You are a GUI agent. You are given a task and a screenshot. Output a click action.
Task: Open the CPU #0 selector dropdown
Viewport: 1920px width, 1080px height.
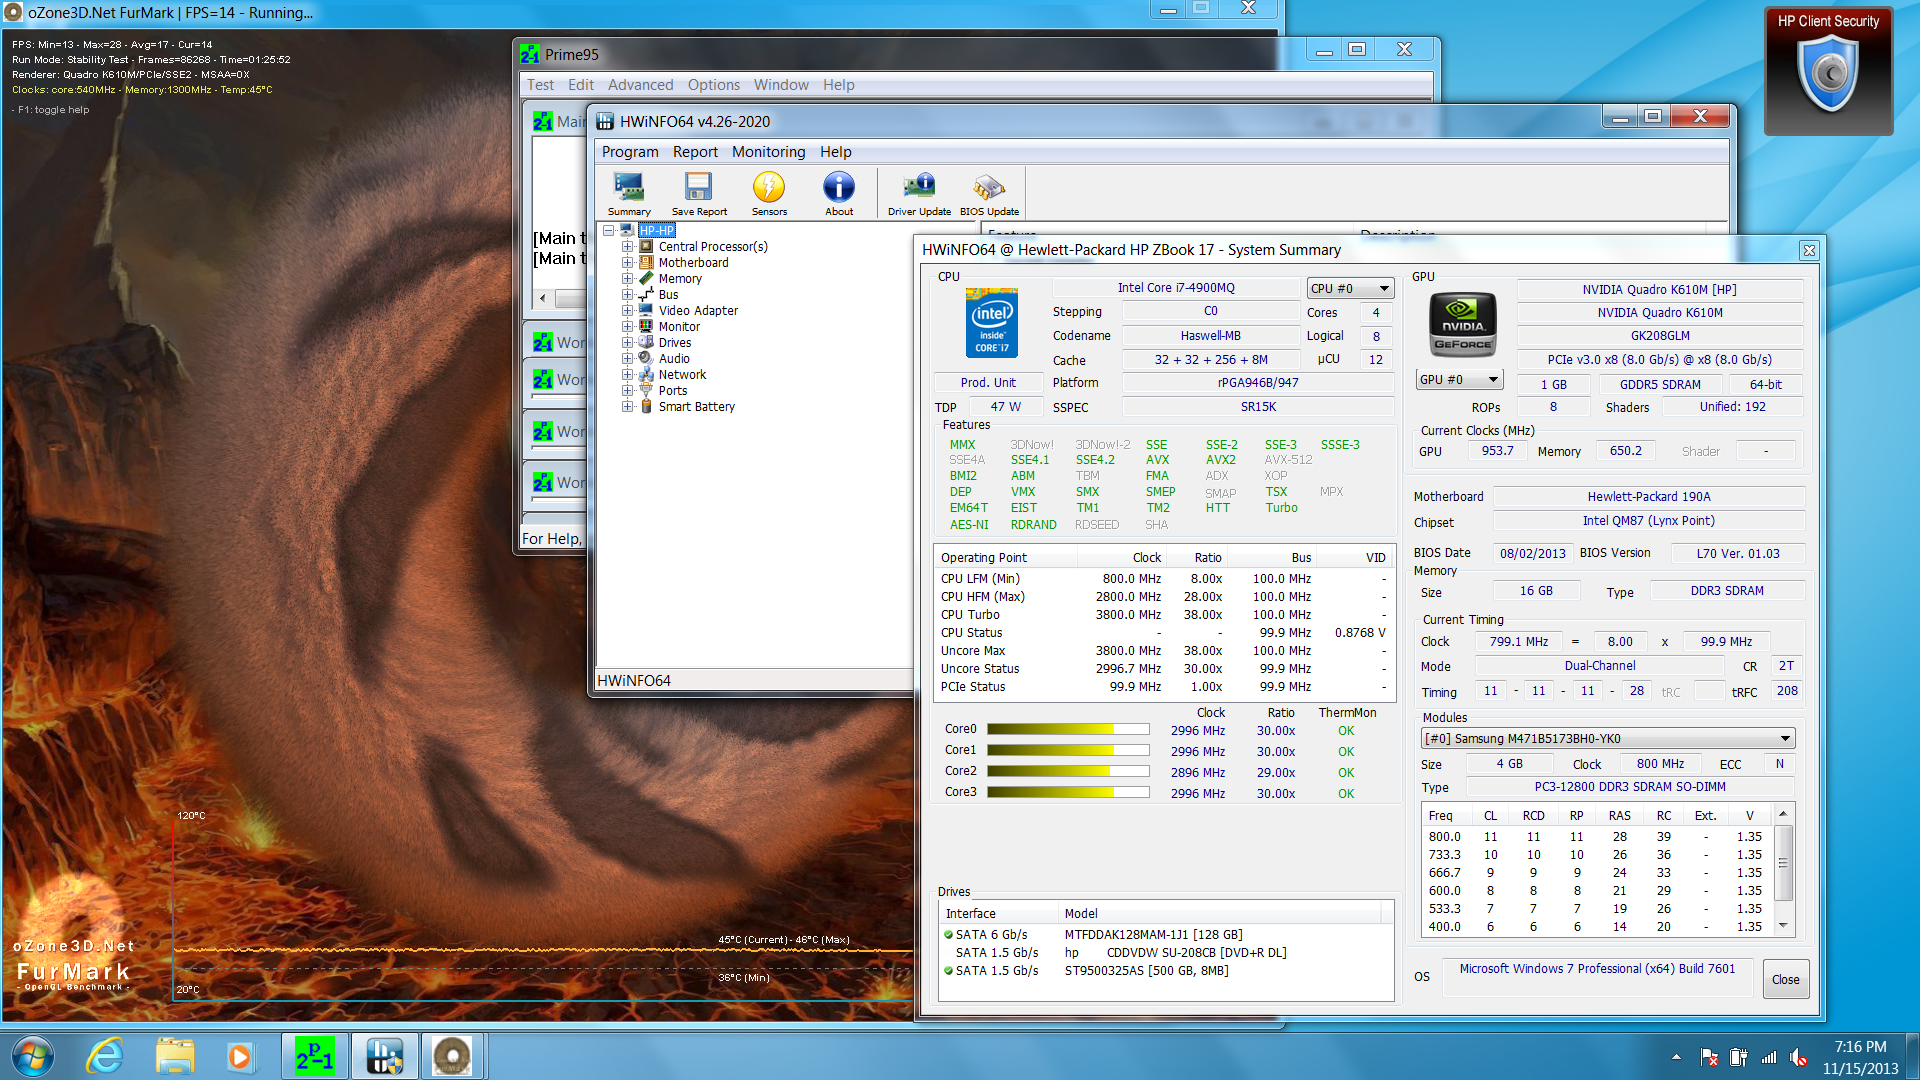click(x=1350, y=288)
